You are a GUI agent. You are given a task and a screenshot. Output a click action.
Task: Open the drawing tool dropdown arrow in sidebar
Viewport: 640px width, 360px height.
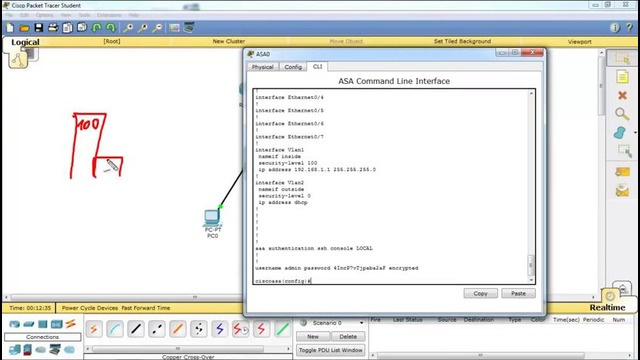(635, 133)
